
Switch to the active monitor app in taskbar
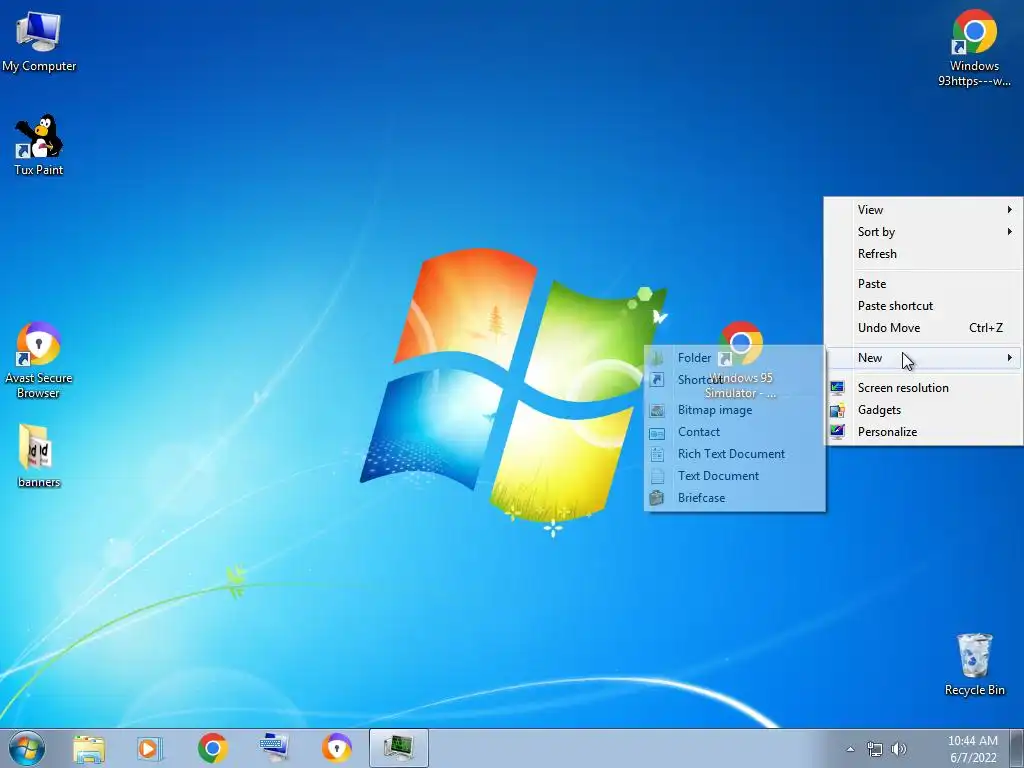click(398, 748)
